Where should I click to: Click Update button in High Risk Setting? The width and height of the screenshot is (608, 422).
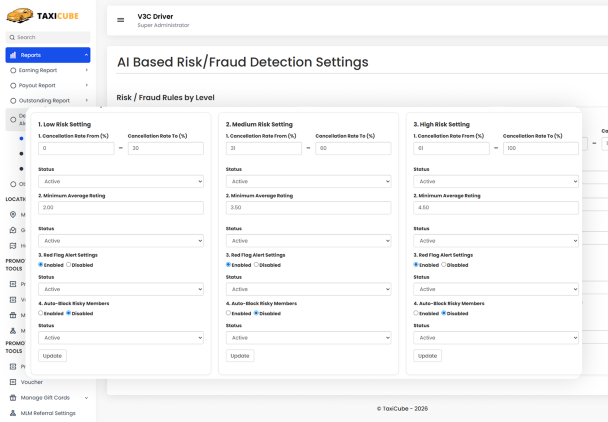coord(427,356)
